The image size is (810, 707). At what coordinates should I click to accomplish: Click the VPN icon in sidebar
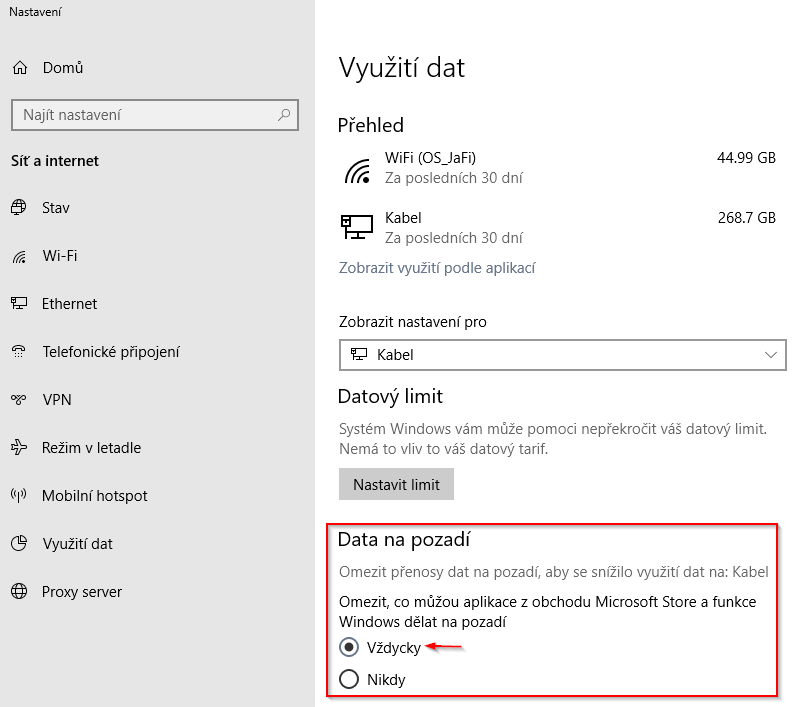pyautogui.click(x=19, y=400)
